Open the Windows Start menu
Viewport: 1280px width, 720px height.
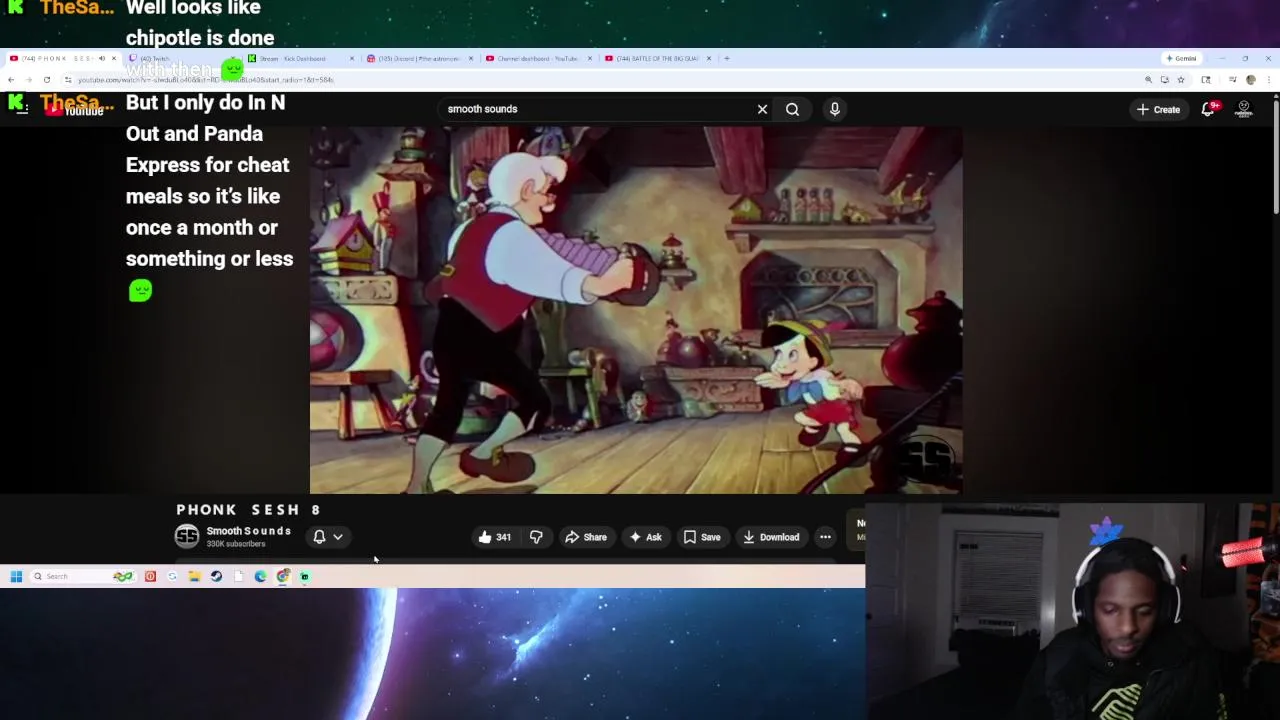click(16, 576)
